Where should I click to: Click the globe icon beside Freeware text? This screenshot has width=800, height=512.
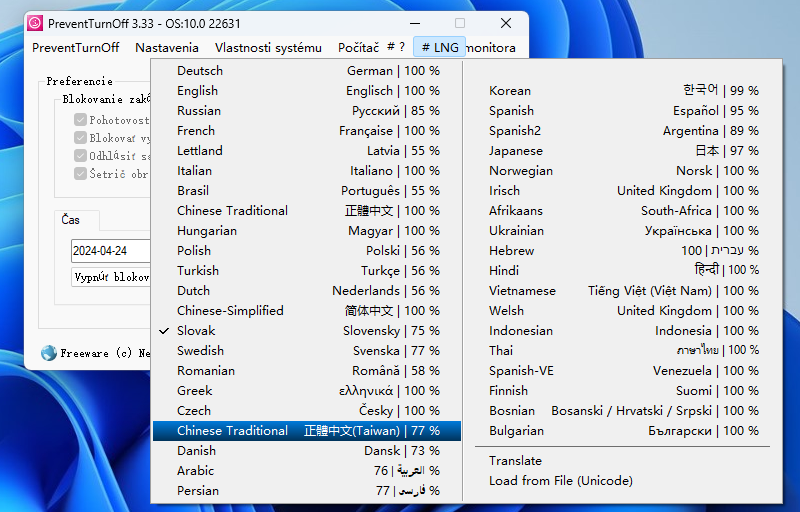pyautogui.click(x=48, y=353)
